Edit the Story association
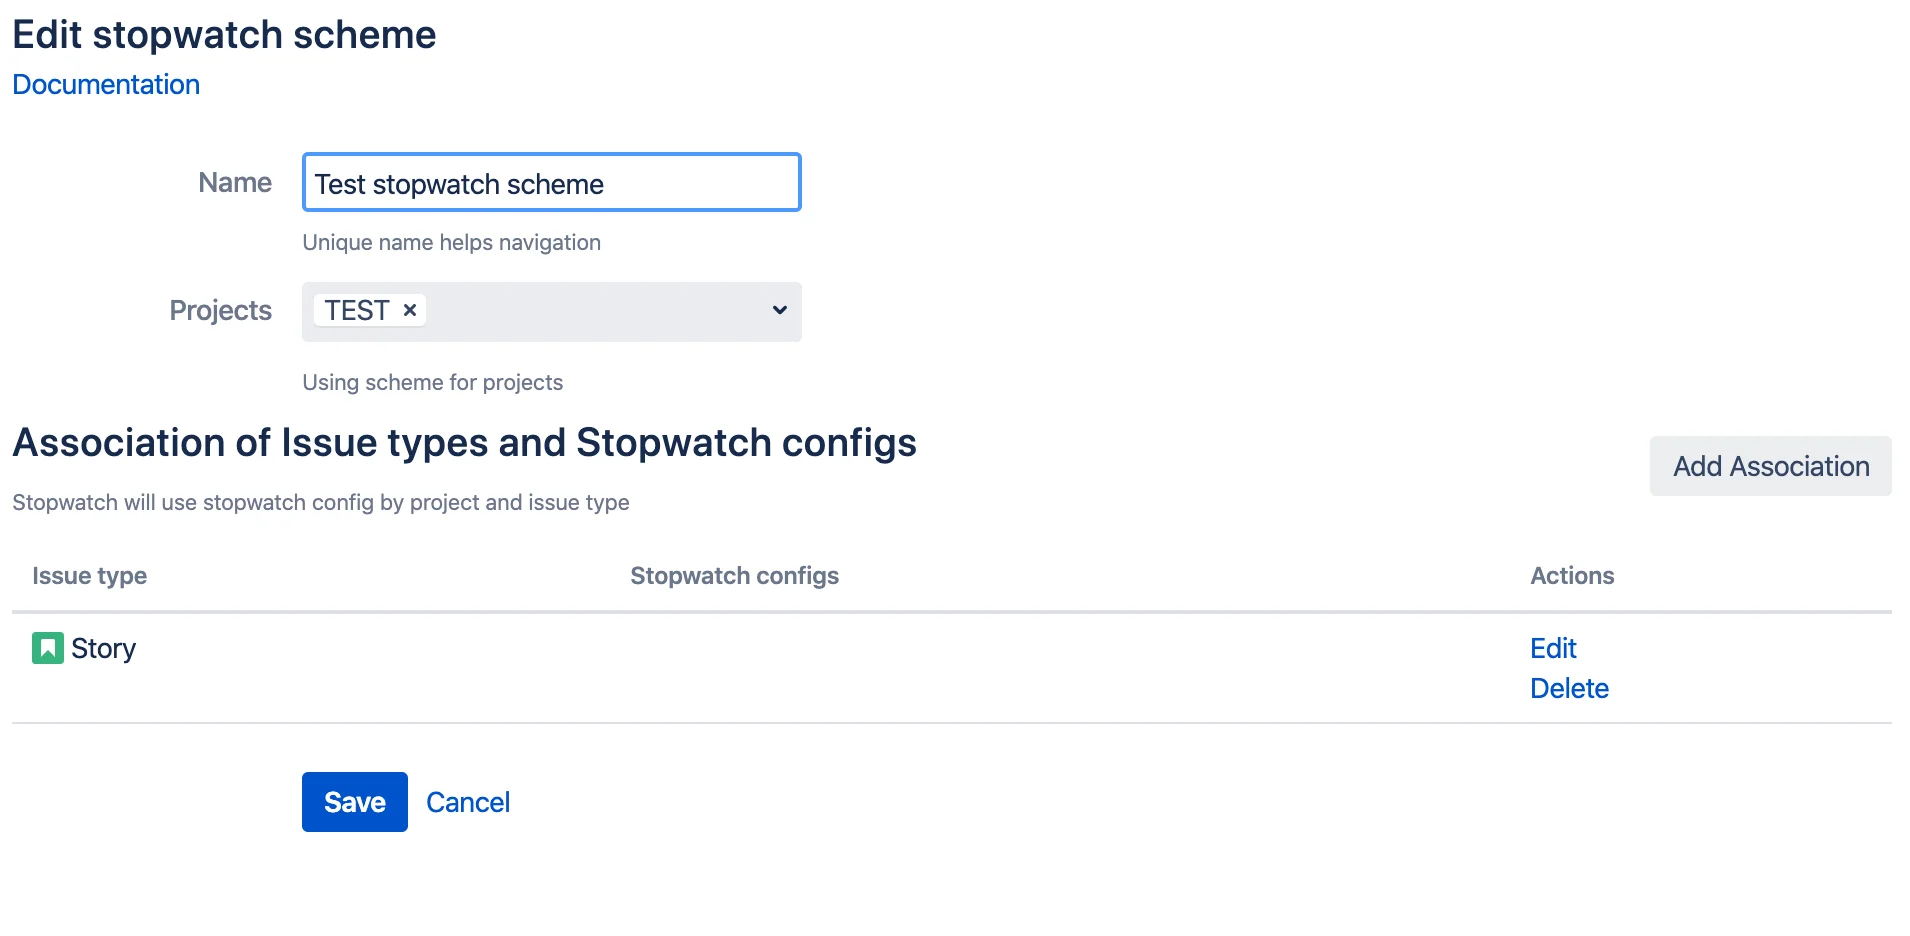1910x936 pixels. [1553, 649]
